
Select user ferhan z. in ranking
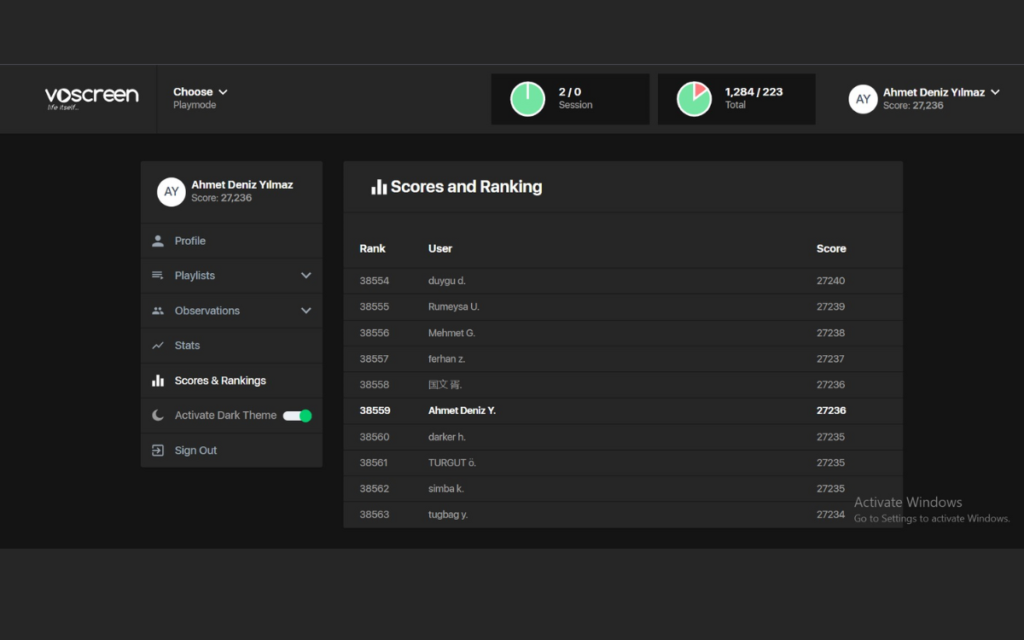tap(447, 359)
